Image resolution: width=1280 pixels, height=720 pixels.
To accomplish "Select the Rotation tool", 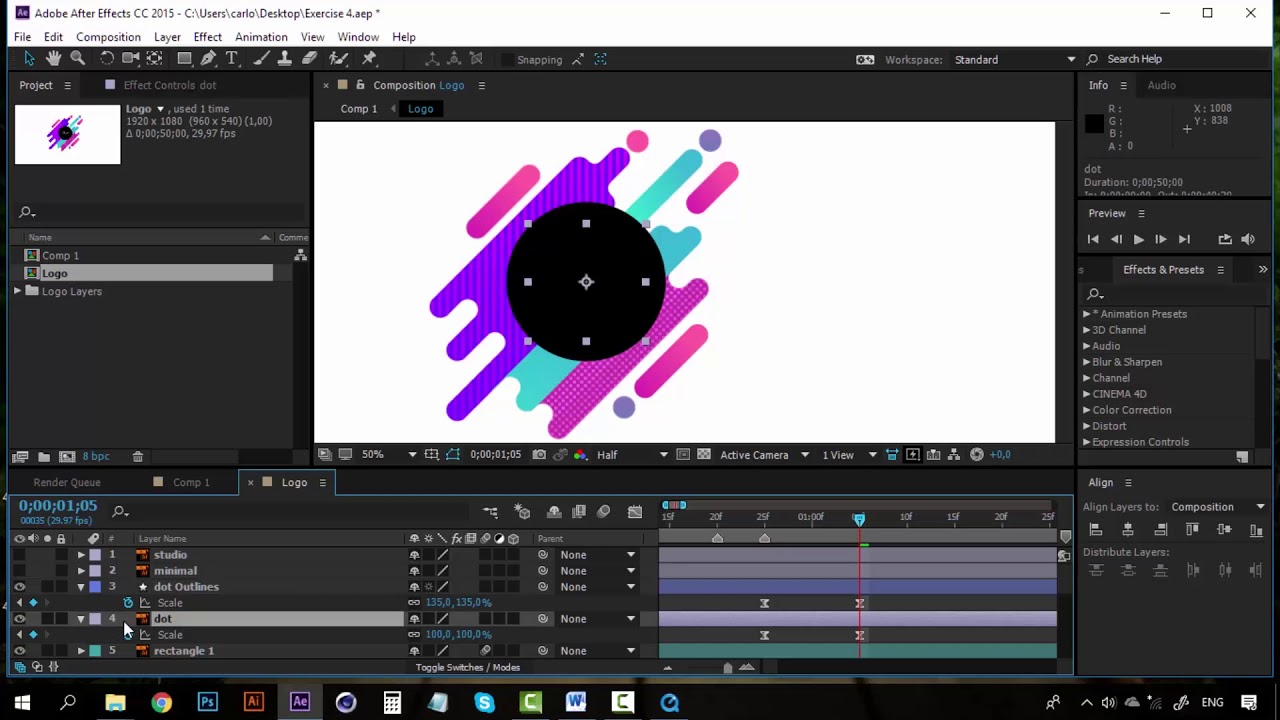I will coord(107,59).
